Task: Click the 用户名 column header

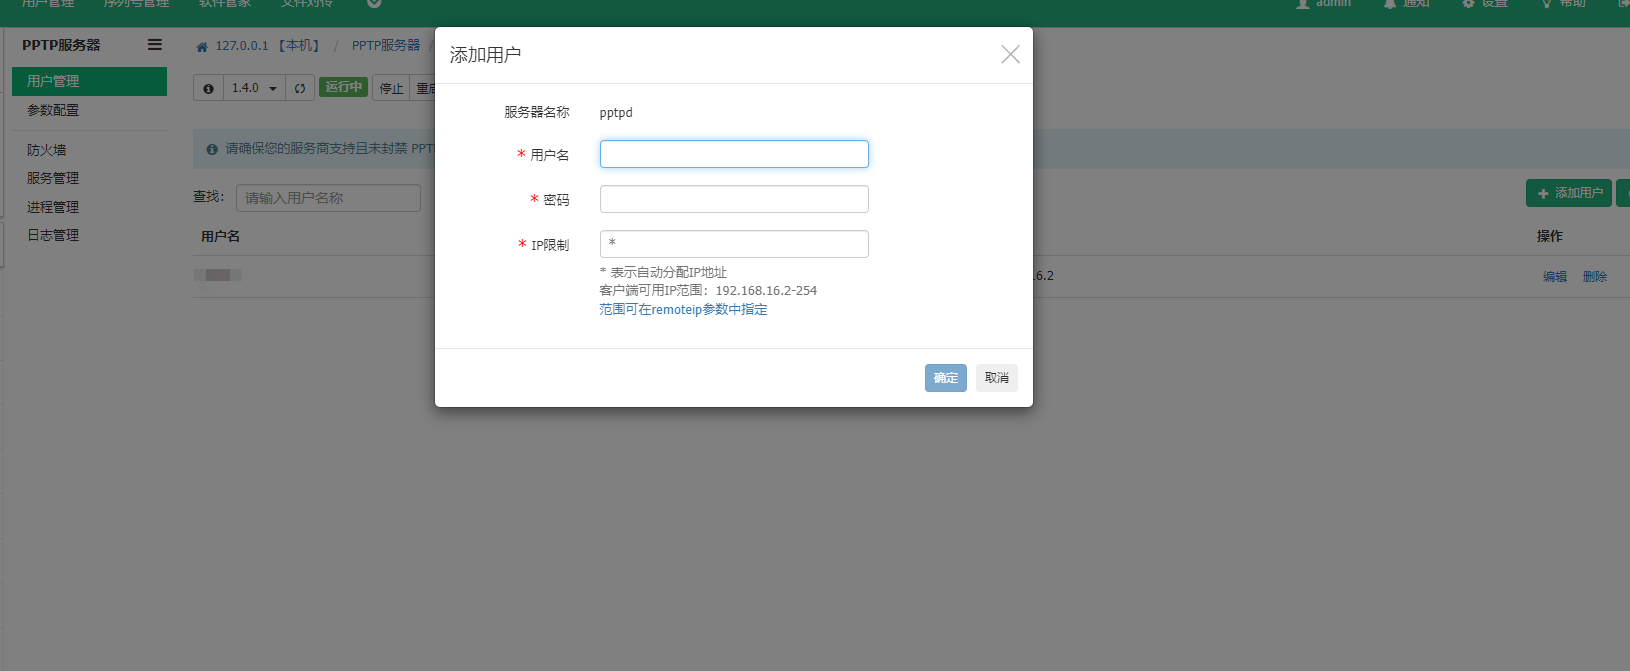Action: (x=220, y=237)
